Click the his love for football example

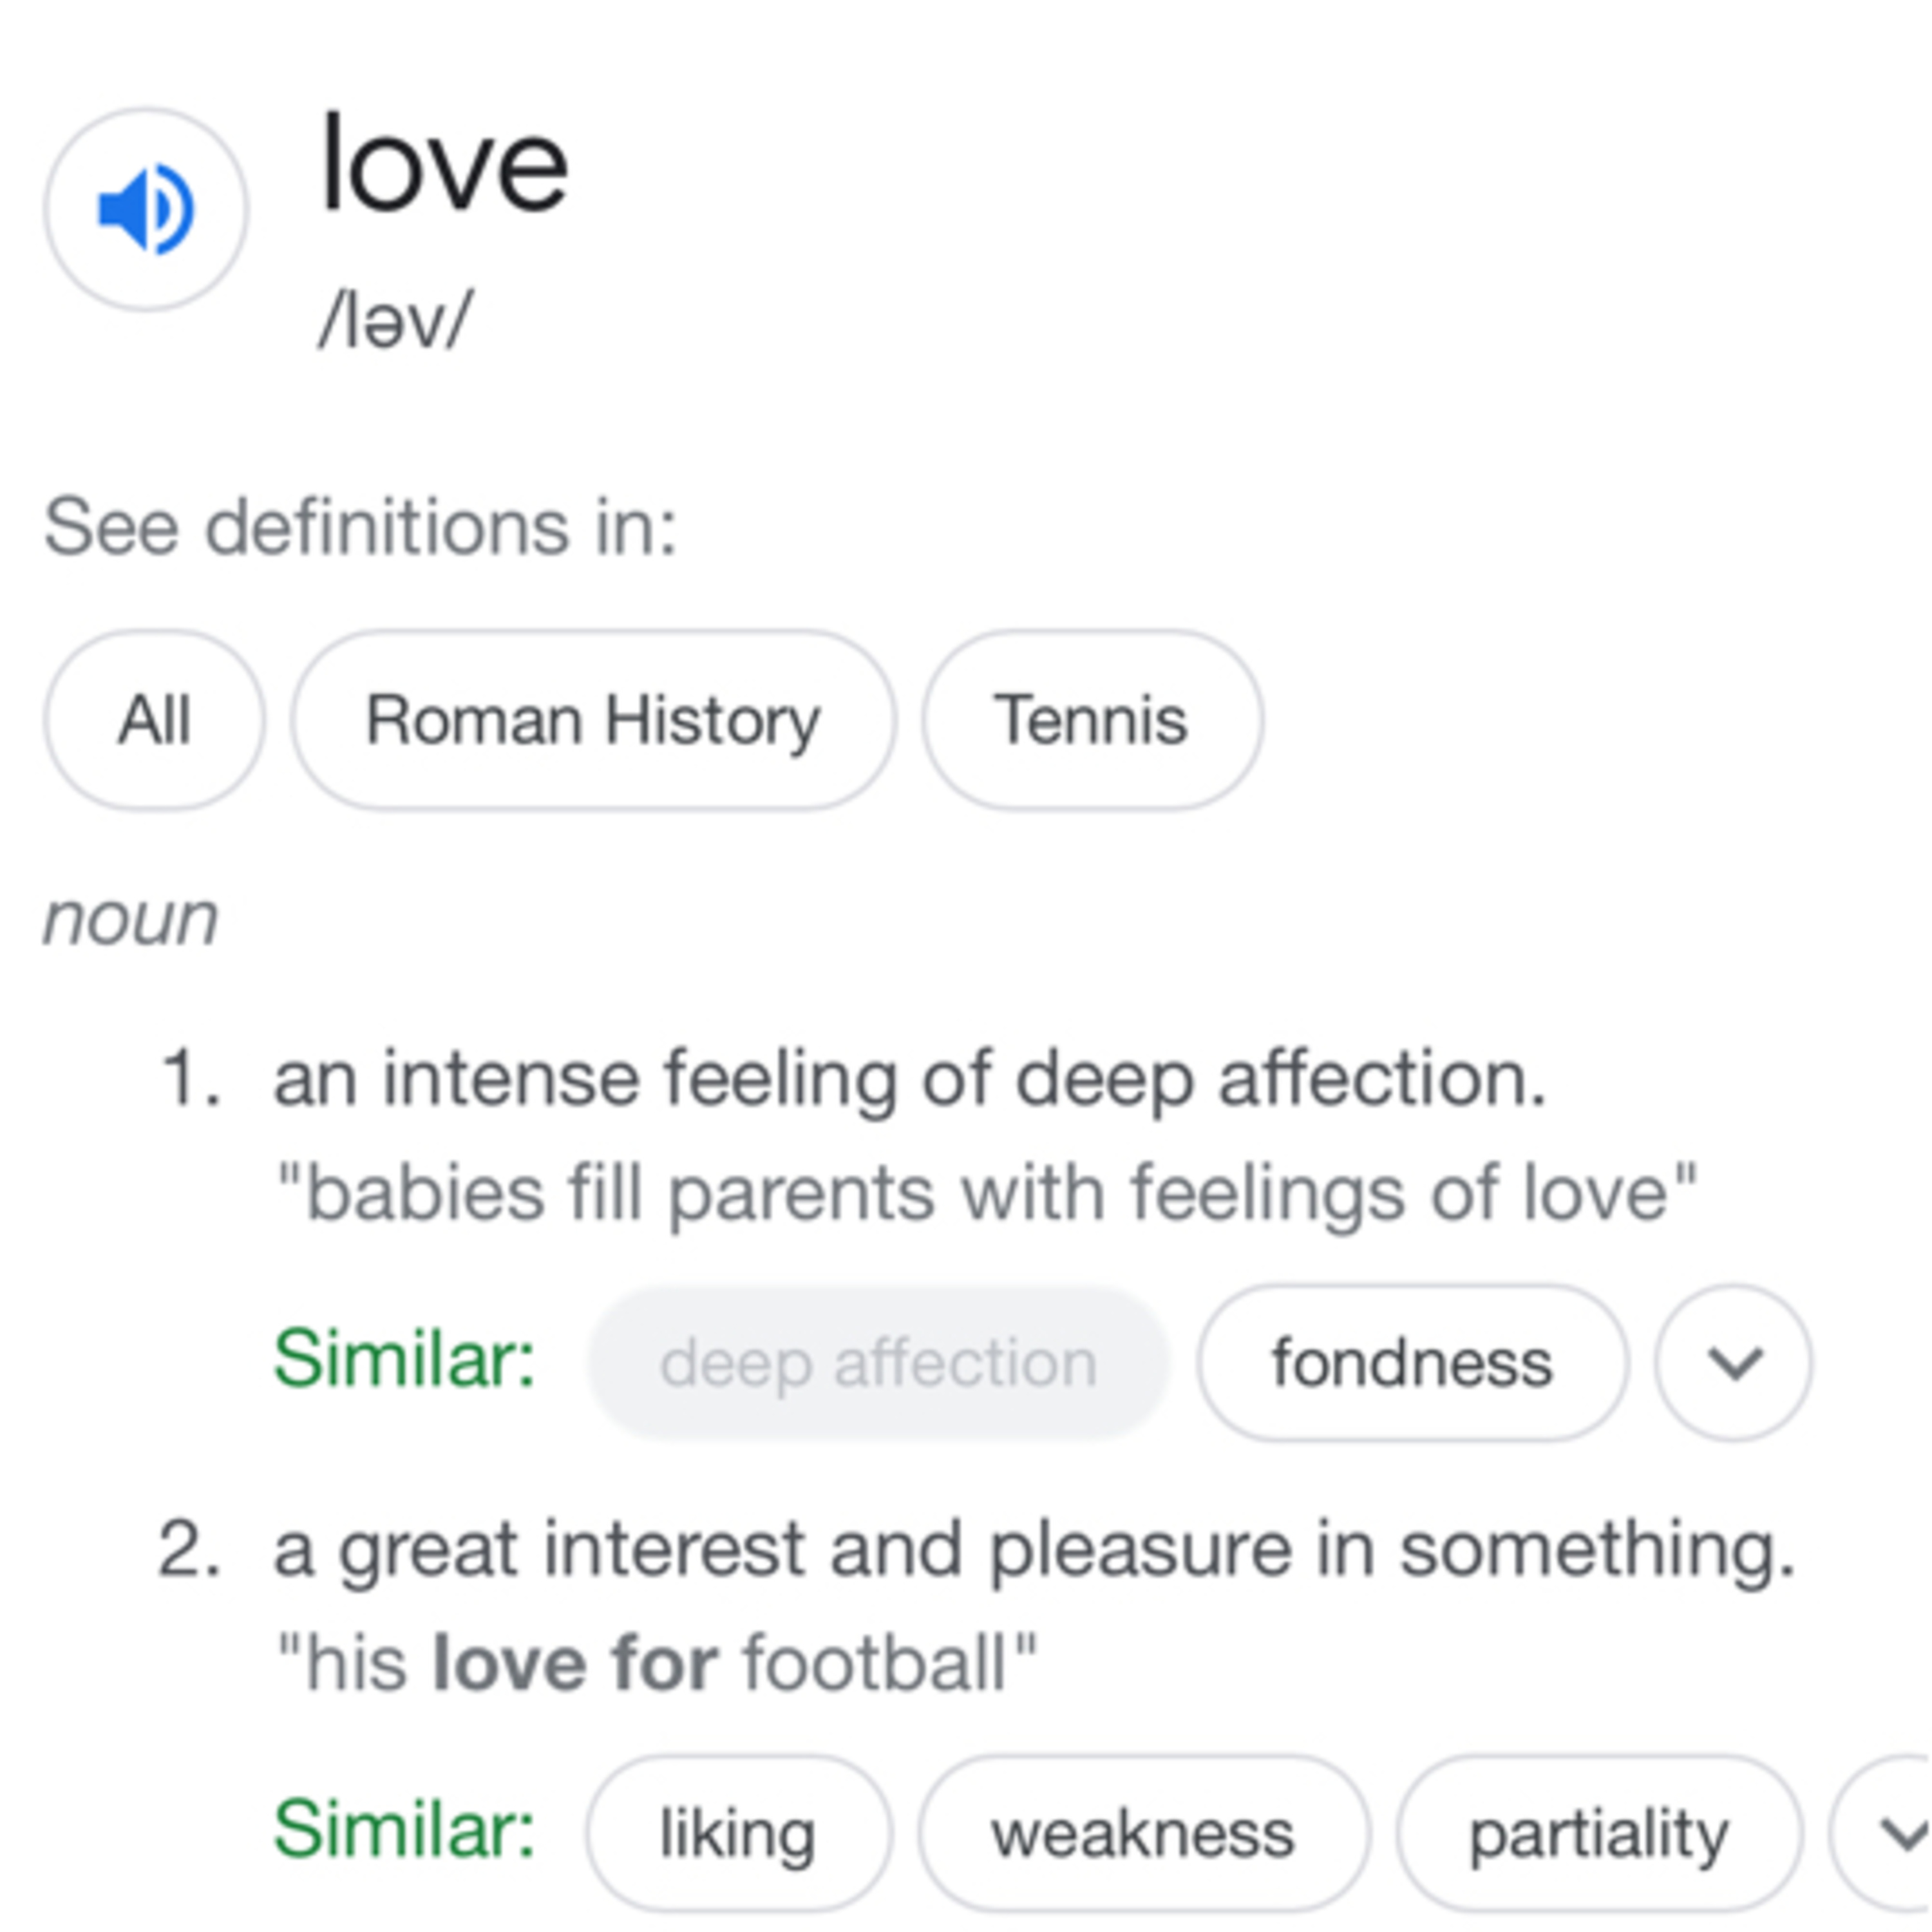coord(656,1663)
